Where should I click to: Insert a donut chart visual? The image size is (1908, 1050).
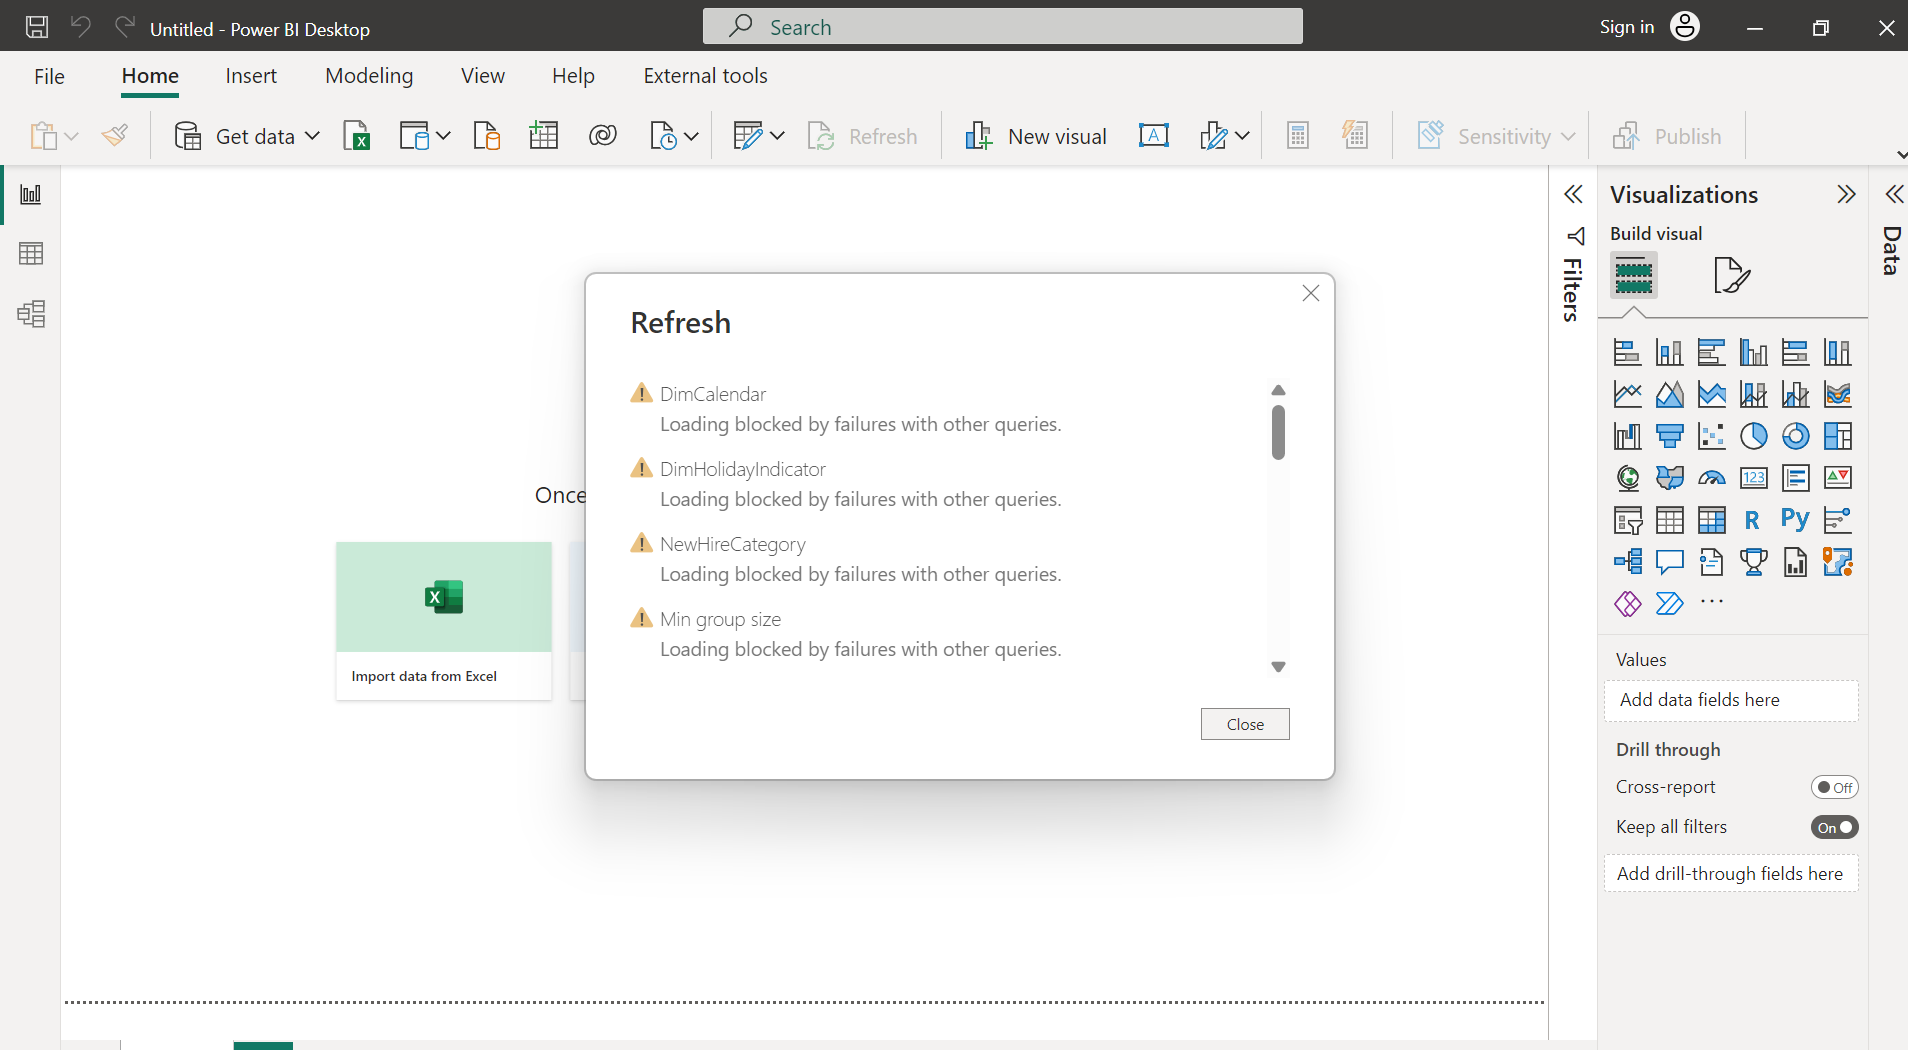1796,436
